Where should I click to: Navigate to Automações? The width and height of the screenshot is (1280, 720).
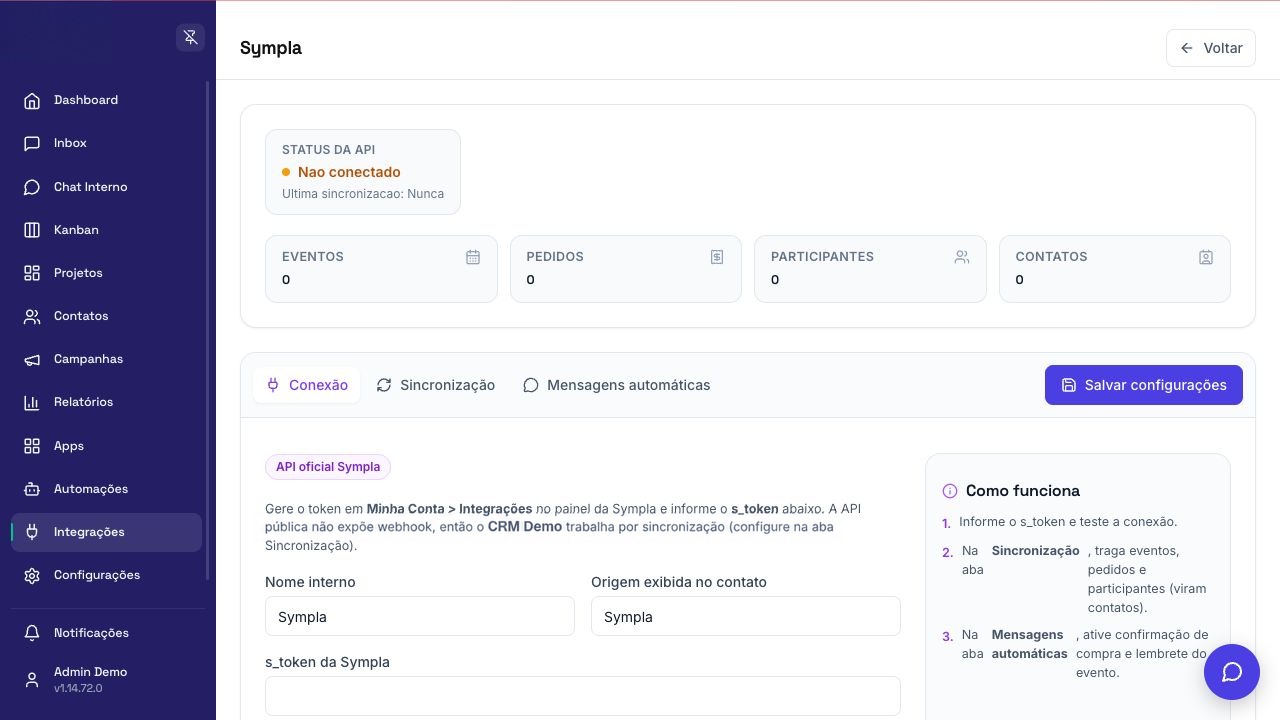coord(106,489)
